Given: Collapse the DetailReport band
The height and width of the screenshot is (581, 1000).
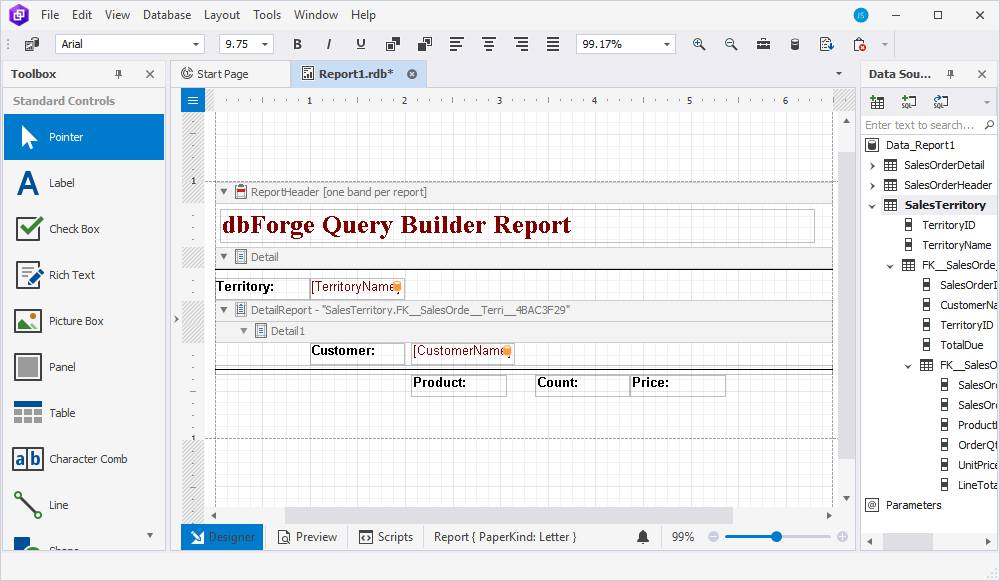Looking at the screenshot, I should point(224,309).
